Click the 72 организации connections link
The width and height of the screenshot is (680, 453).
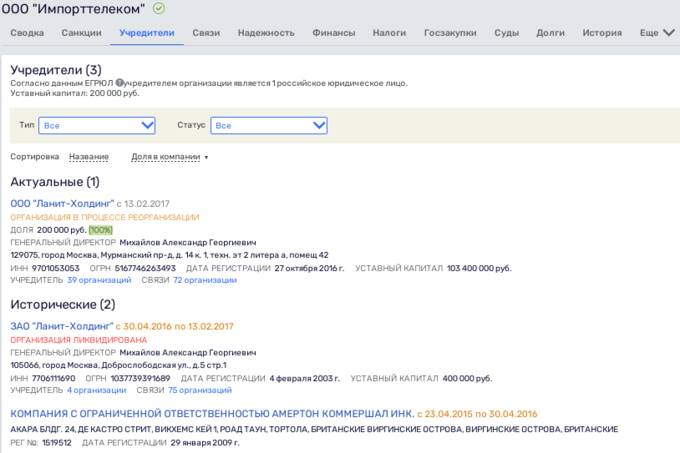pyautogui.click(x=205, y=280)
